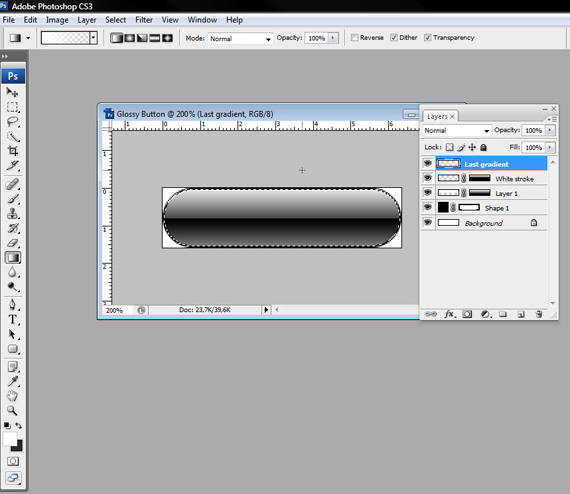
Task: Select the Magic Wand tool
Action: (12, 136)
